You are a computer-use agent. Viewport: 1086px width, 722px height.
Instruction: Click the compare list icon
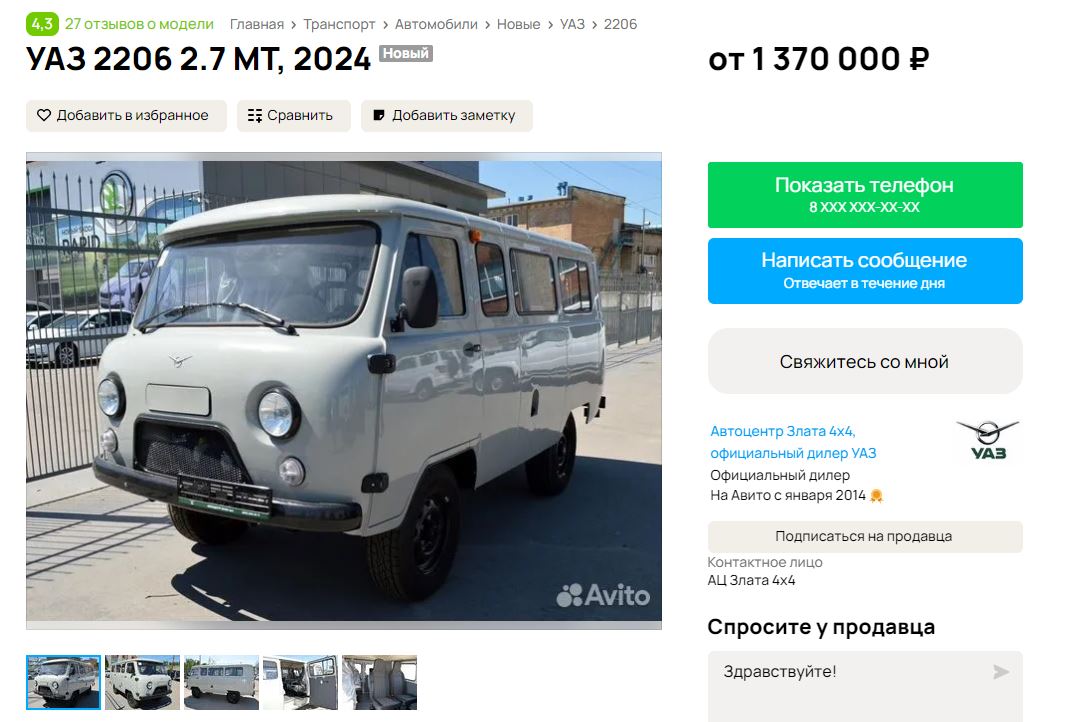coord(255,116)
